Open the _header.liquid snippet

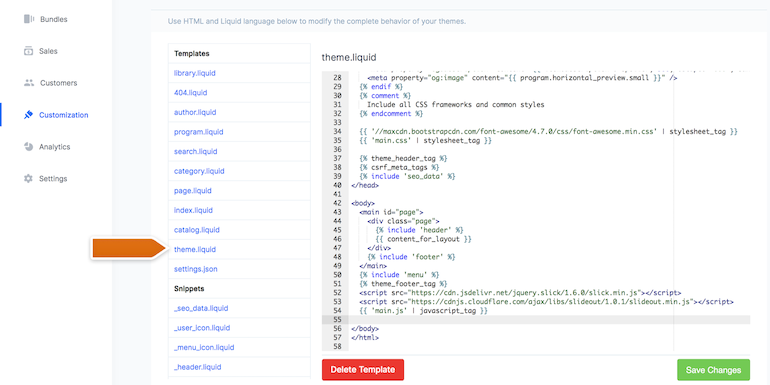[x=197, y=367]
